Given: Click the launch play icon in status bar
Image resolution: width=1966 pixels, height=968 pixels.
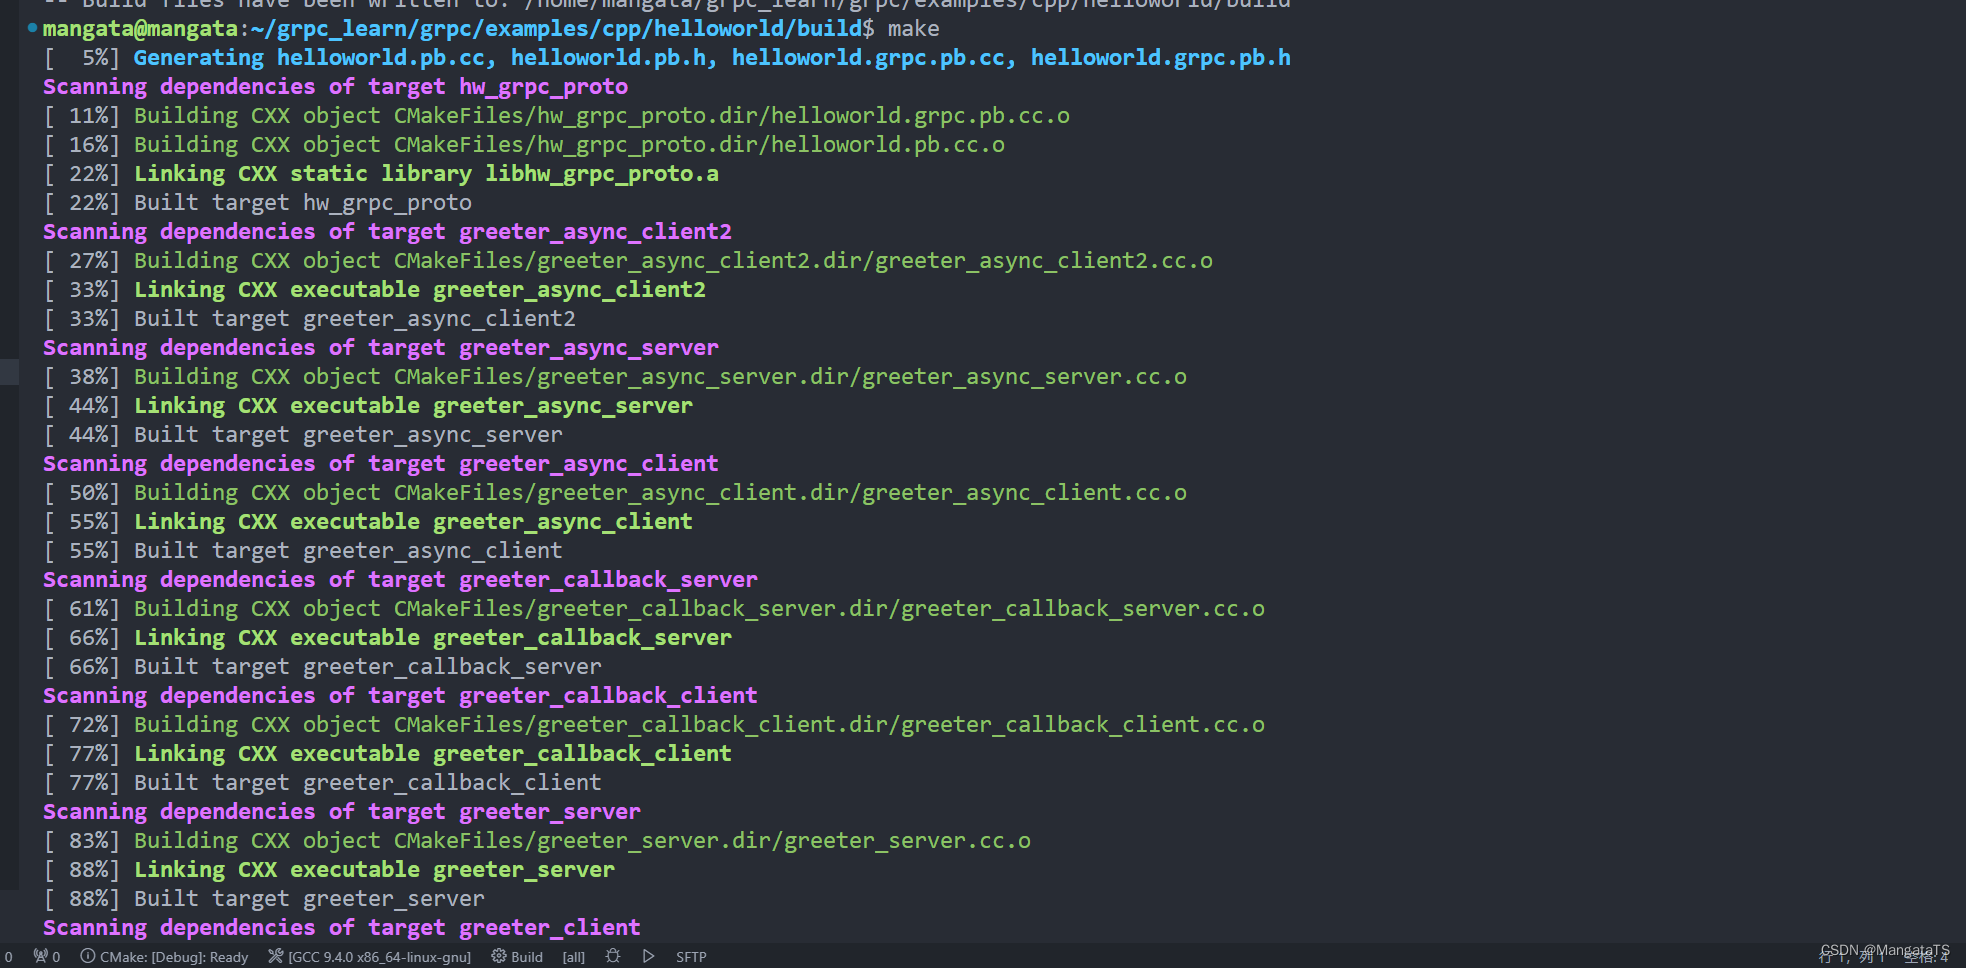Looking at the screenshot, I should click(x=648, y=956).
